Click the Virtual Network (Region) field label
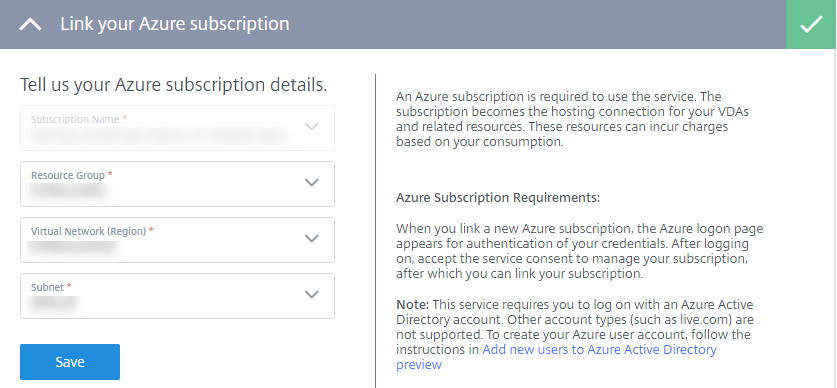Screen dimensions: 837x388 click(x=92, y=231)
